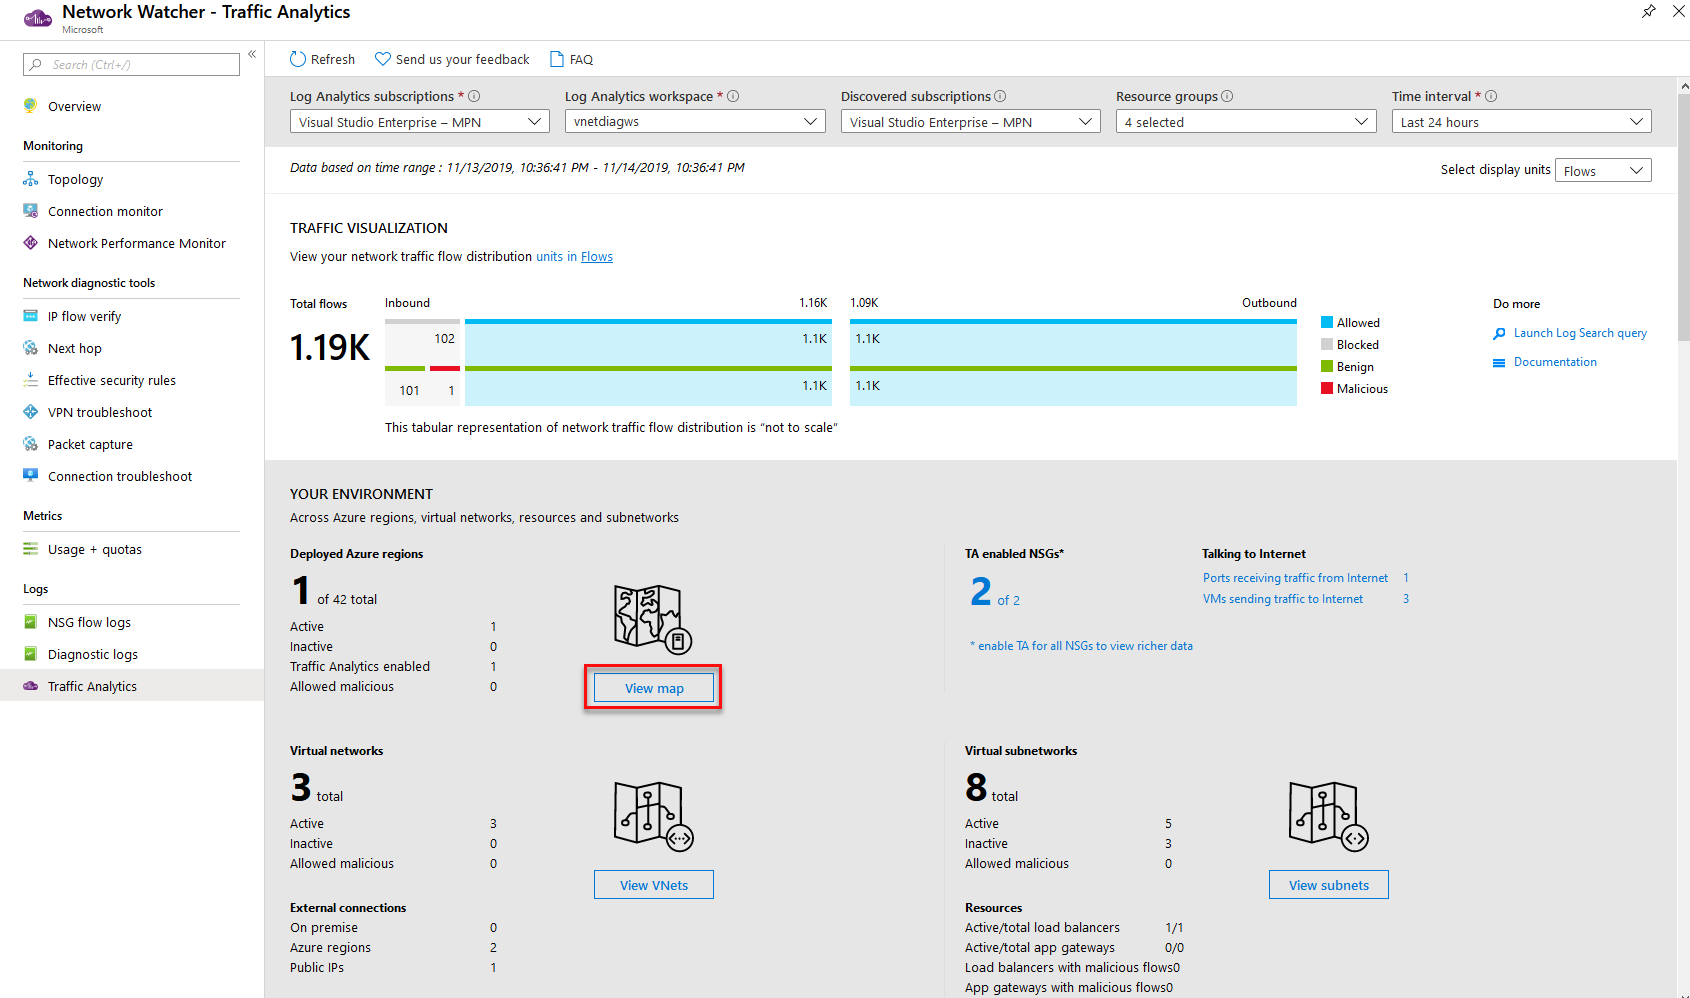This screenshot has width=1690, height=998.
Task: Open Log Analytics workspace dropdown
Action: (695, 122)
